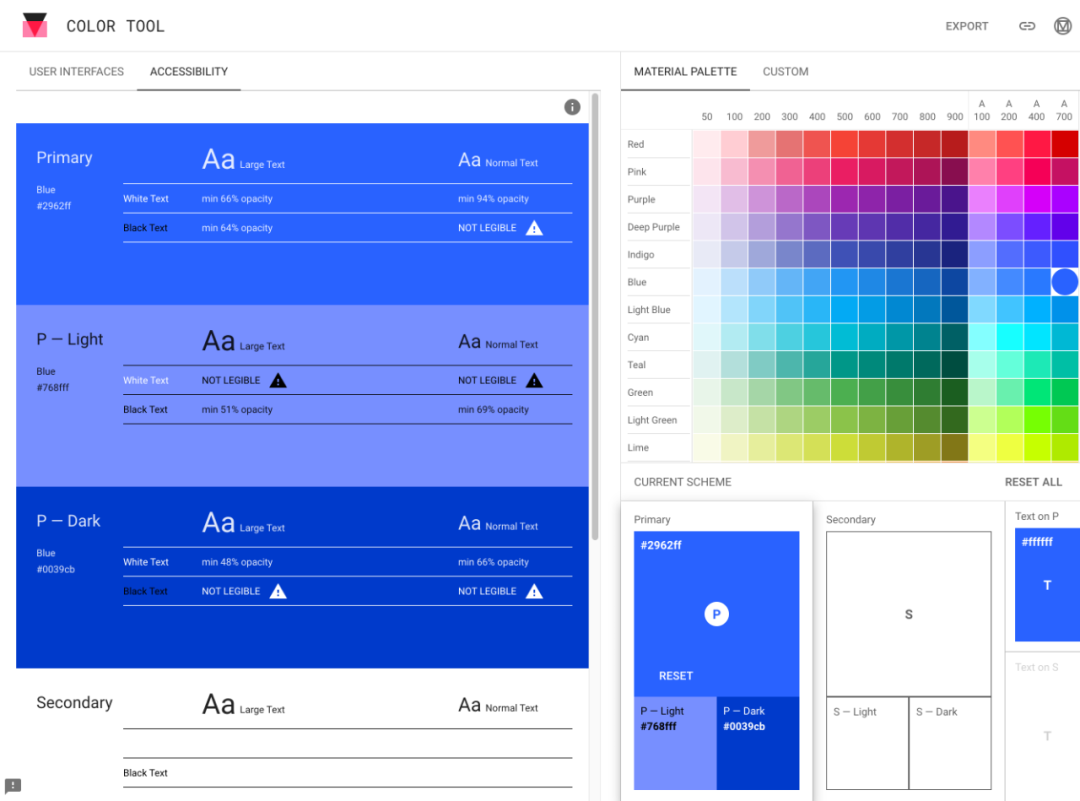Screen dimensions: 1080x801
Task: Click P-Dark 'min 48% opacity' text
Action: (x=237, y=562)
